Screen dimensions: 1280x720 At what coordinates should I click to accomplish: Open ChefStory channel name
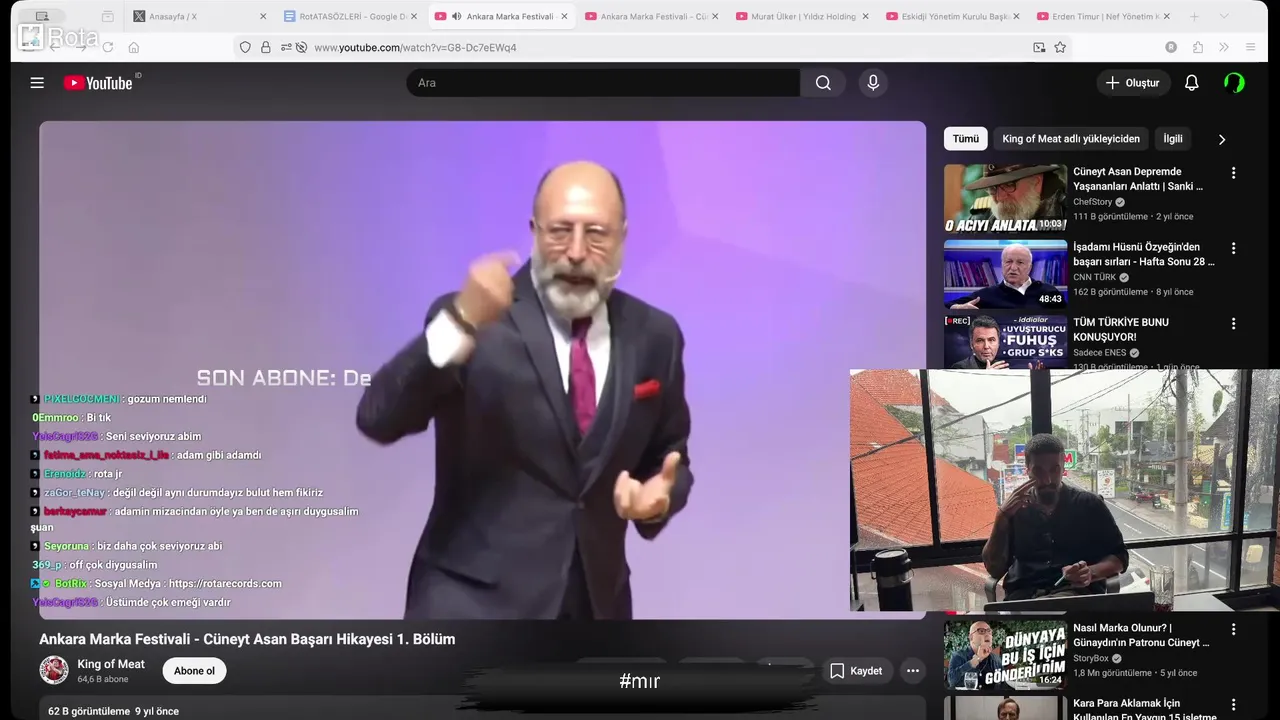(1092, 202)
